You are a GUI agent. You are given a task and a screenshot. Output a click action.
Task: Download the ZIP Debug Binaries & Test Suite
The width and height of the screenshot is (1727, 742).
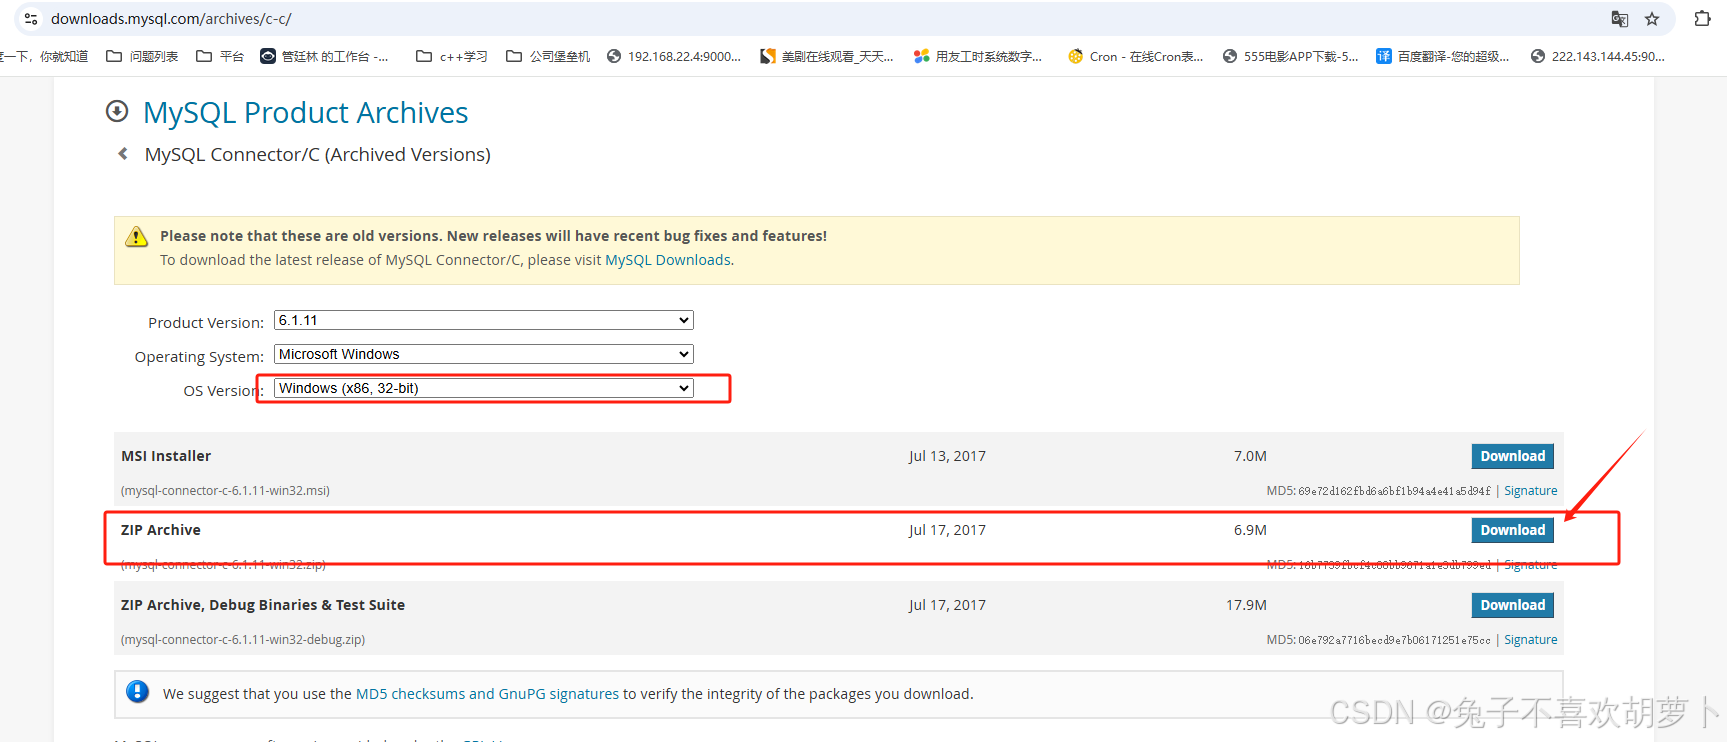(x=1512, y=605)
